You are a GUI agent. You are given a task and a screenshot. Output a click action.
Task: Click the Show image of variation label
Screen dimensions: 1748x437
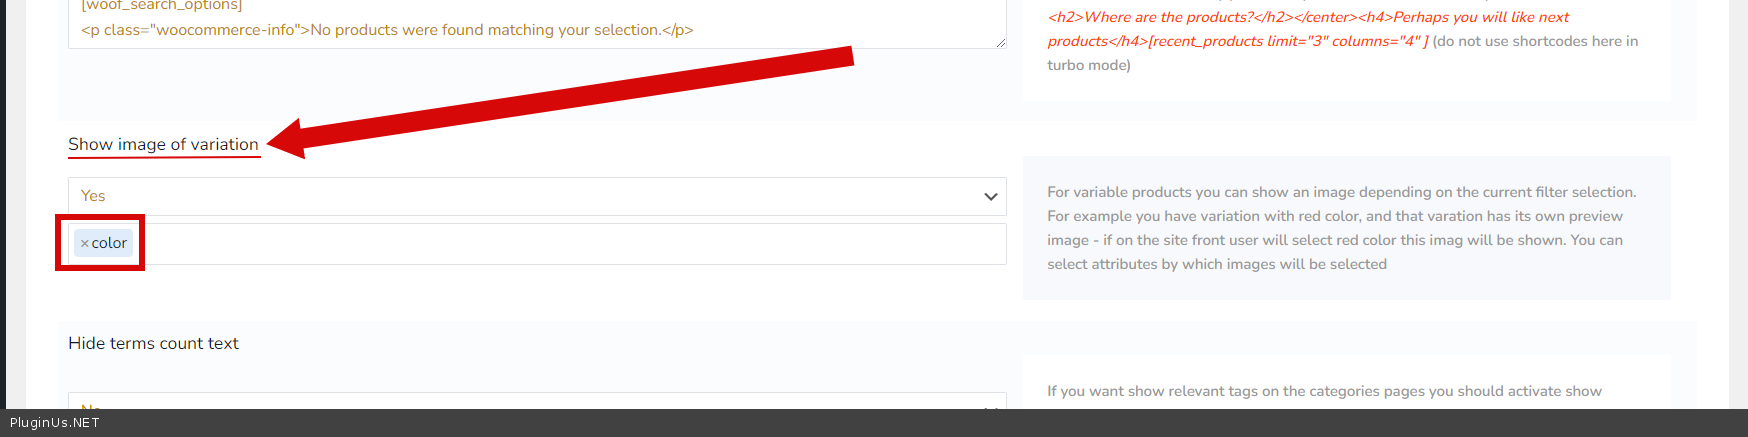[x=163, y=144]
